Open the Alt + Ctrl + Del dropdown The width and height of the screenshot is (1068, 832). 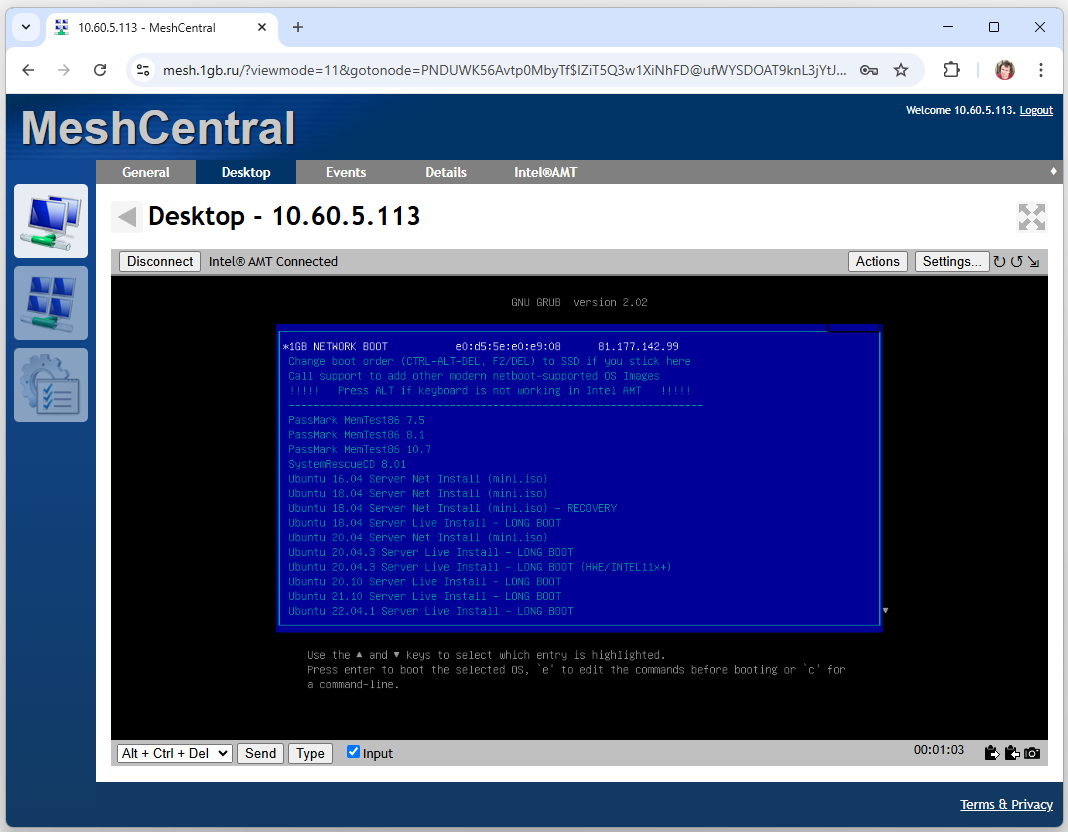pos(175,753)
